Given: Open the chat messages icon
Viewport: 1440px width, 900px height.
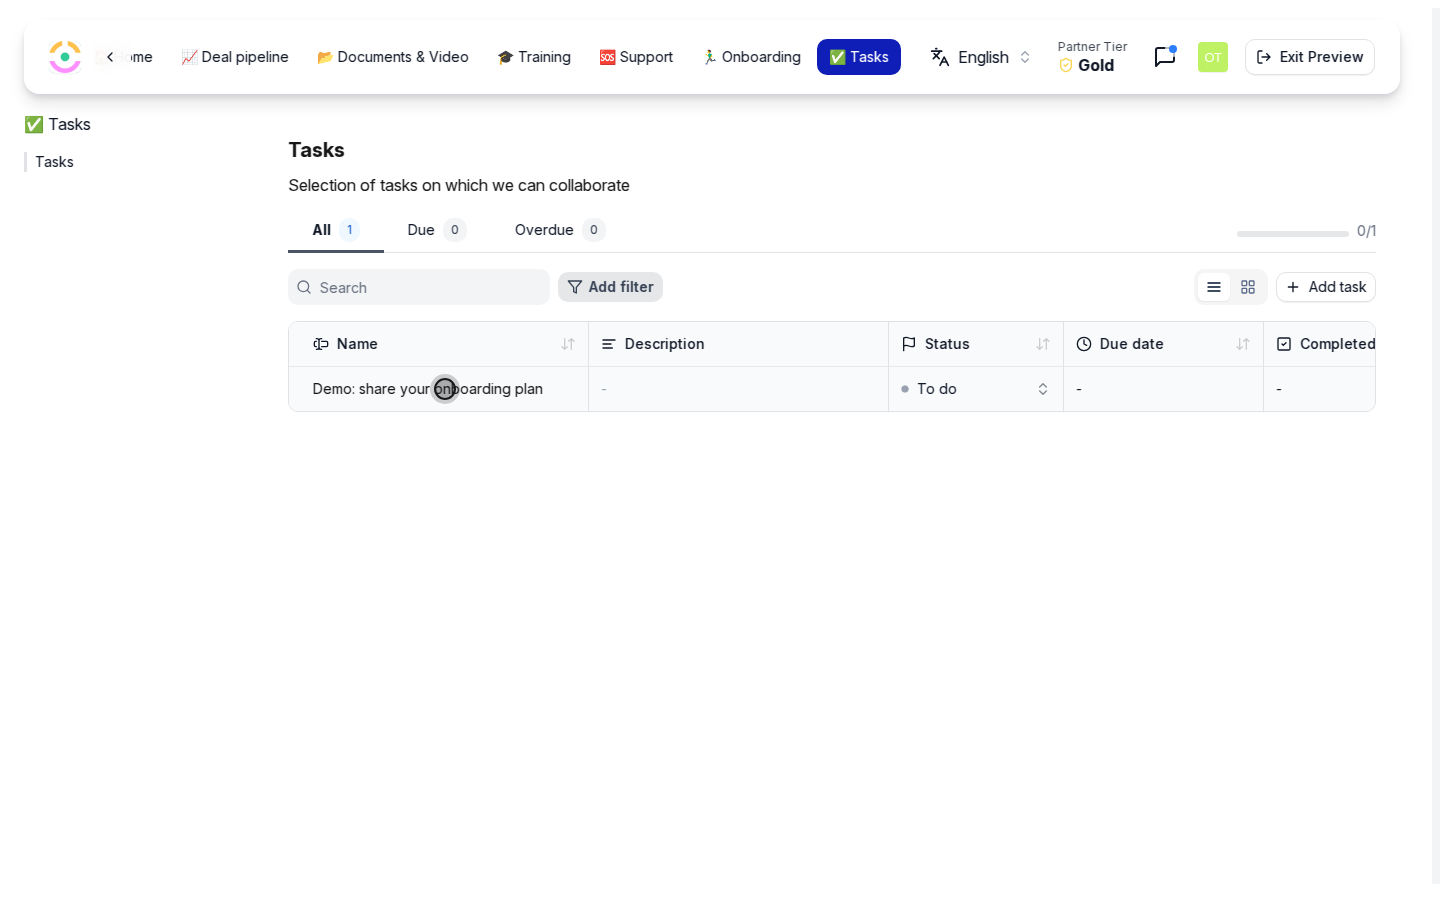Looking at the screenshot, I should click(x=1164, y=57).
